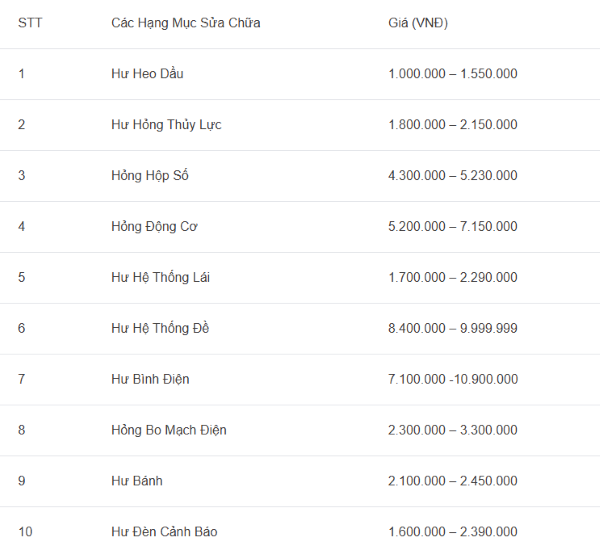Select the Hư Bình Điện entry
Viewport: 600px width, 555px height.
point(150,379)
